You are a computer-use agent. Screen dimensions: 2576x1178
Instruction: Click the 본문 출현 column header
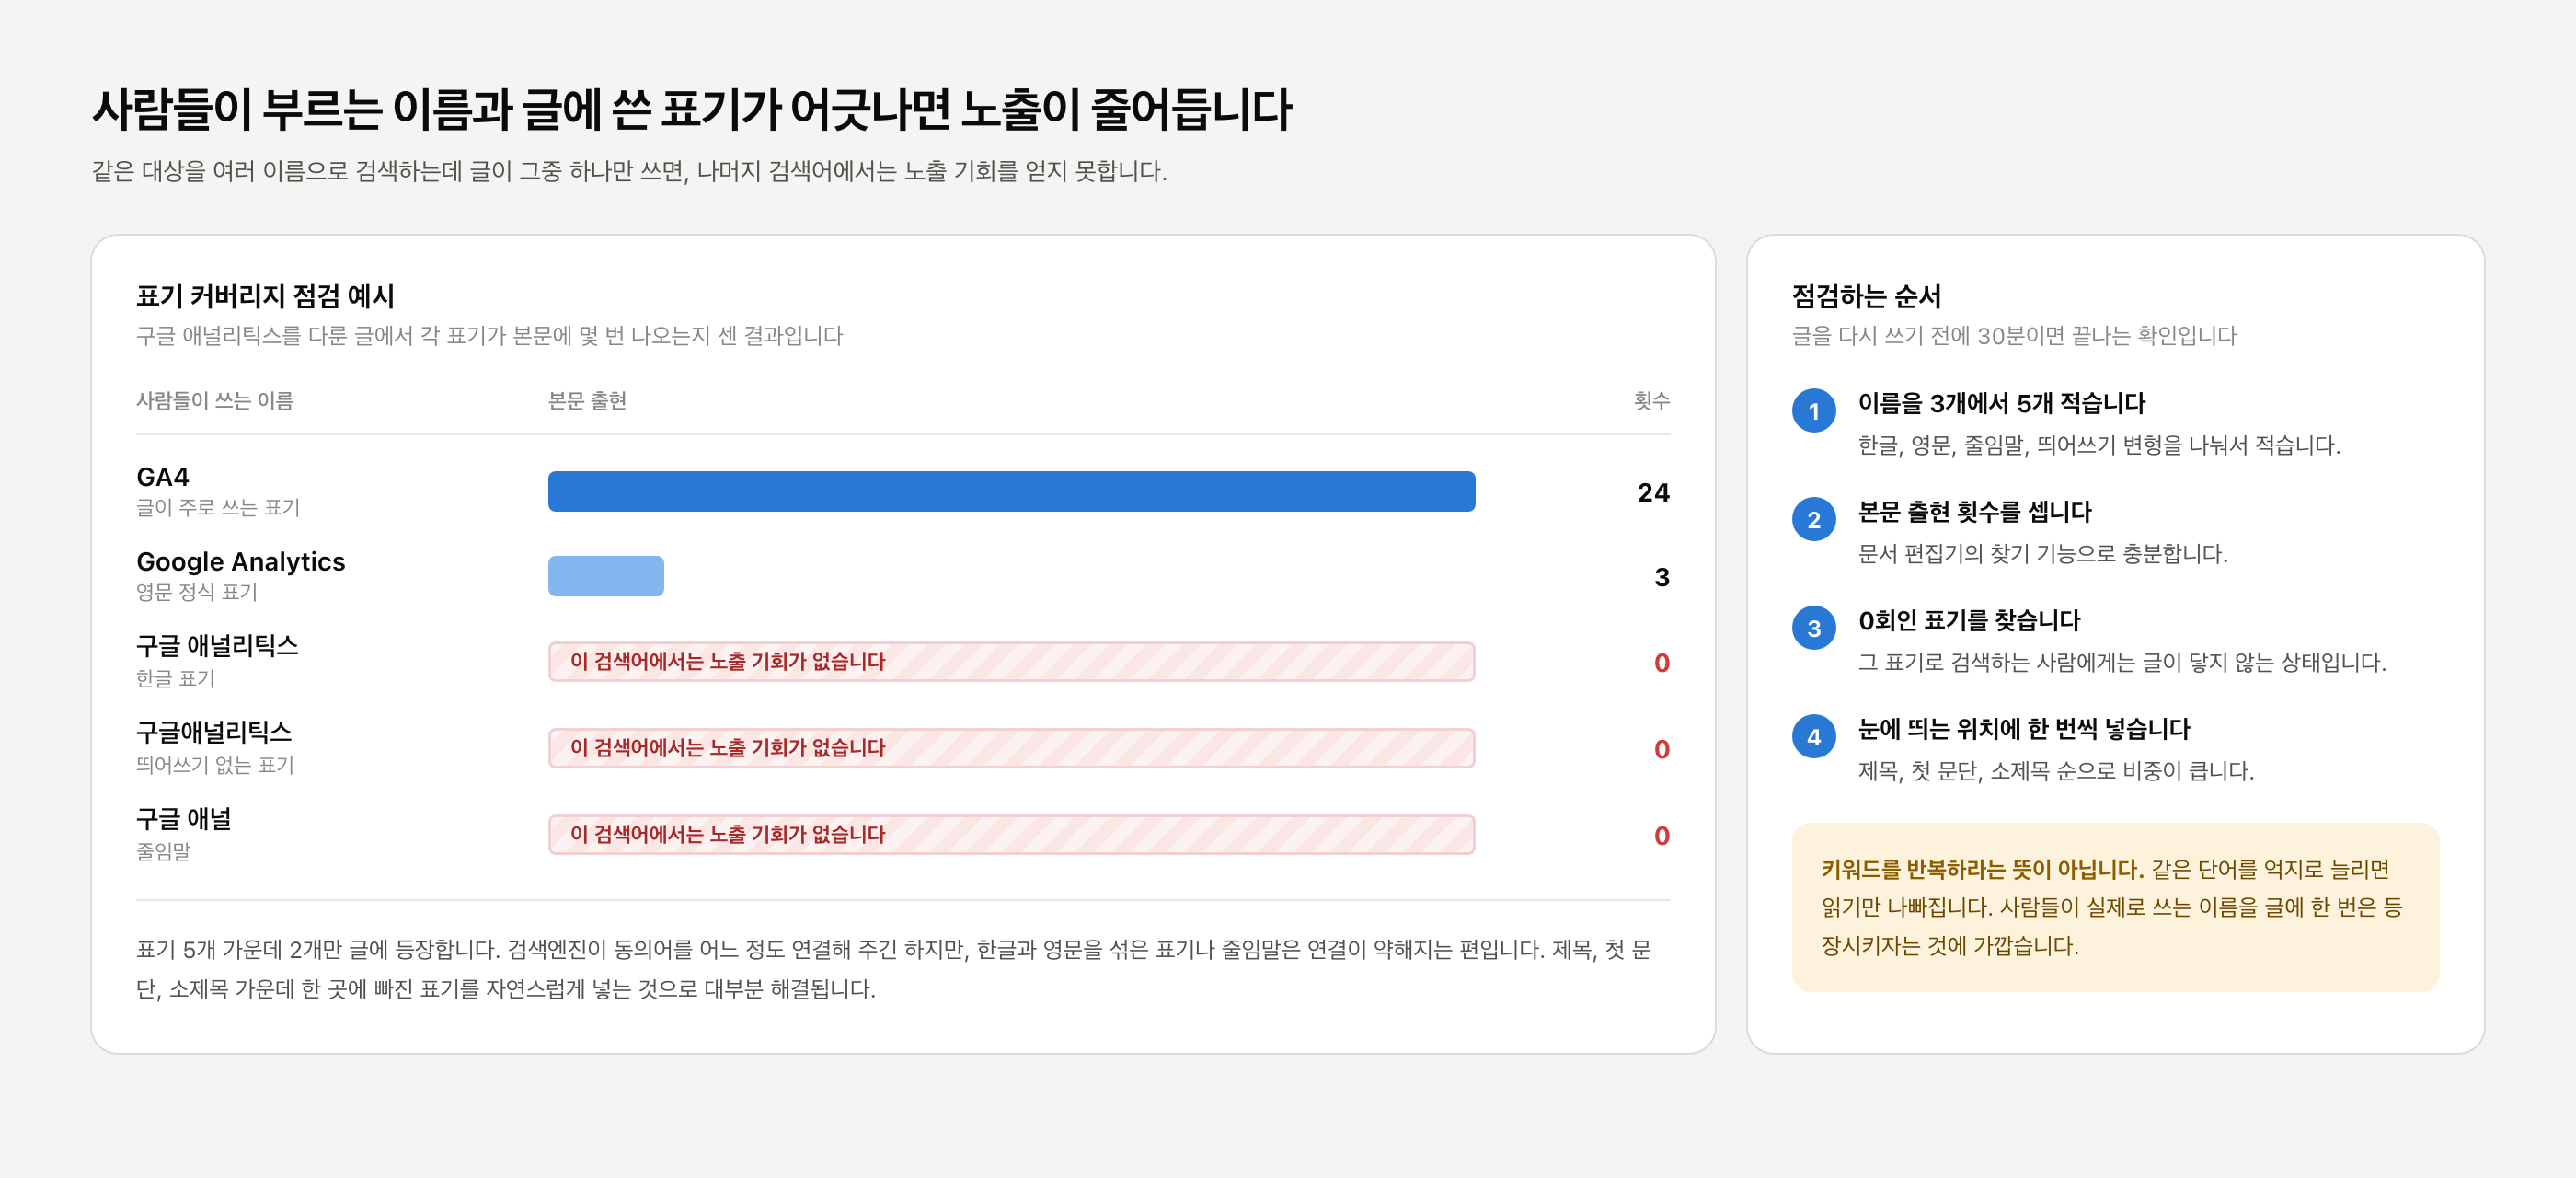[x=587, y=401]
